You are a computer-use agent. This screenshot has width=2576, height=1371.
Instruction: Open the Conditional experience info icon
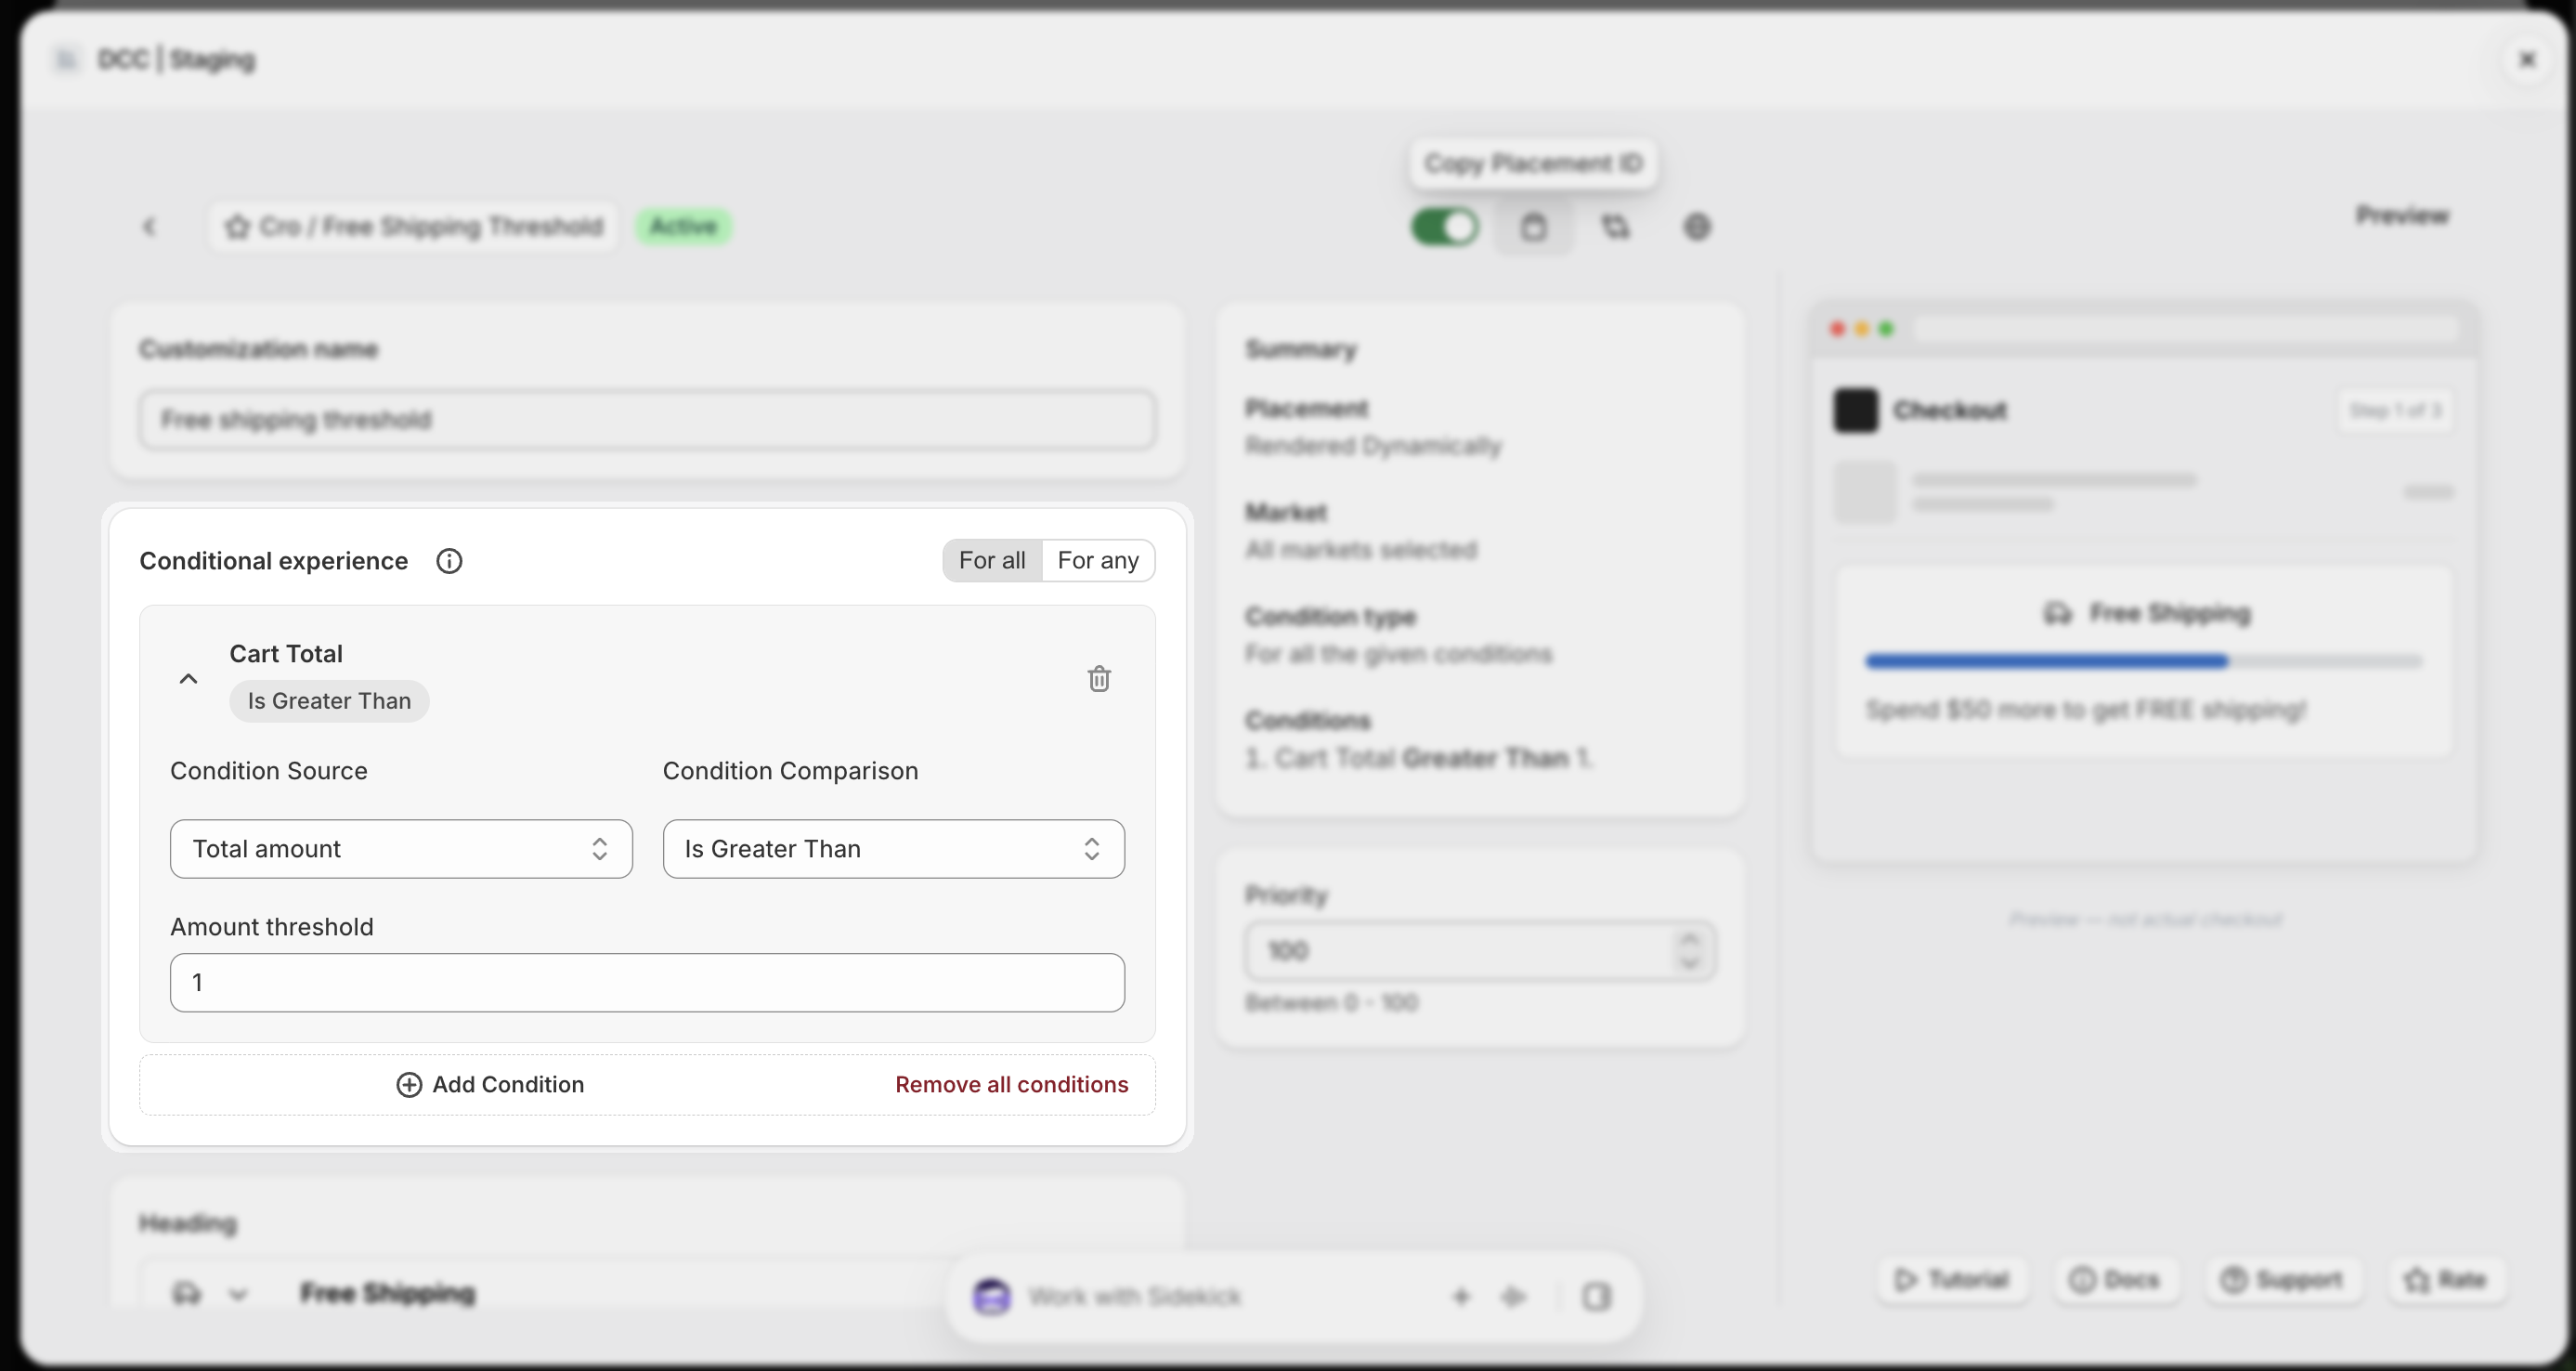click(x=449, y=561)
